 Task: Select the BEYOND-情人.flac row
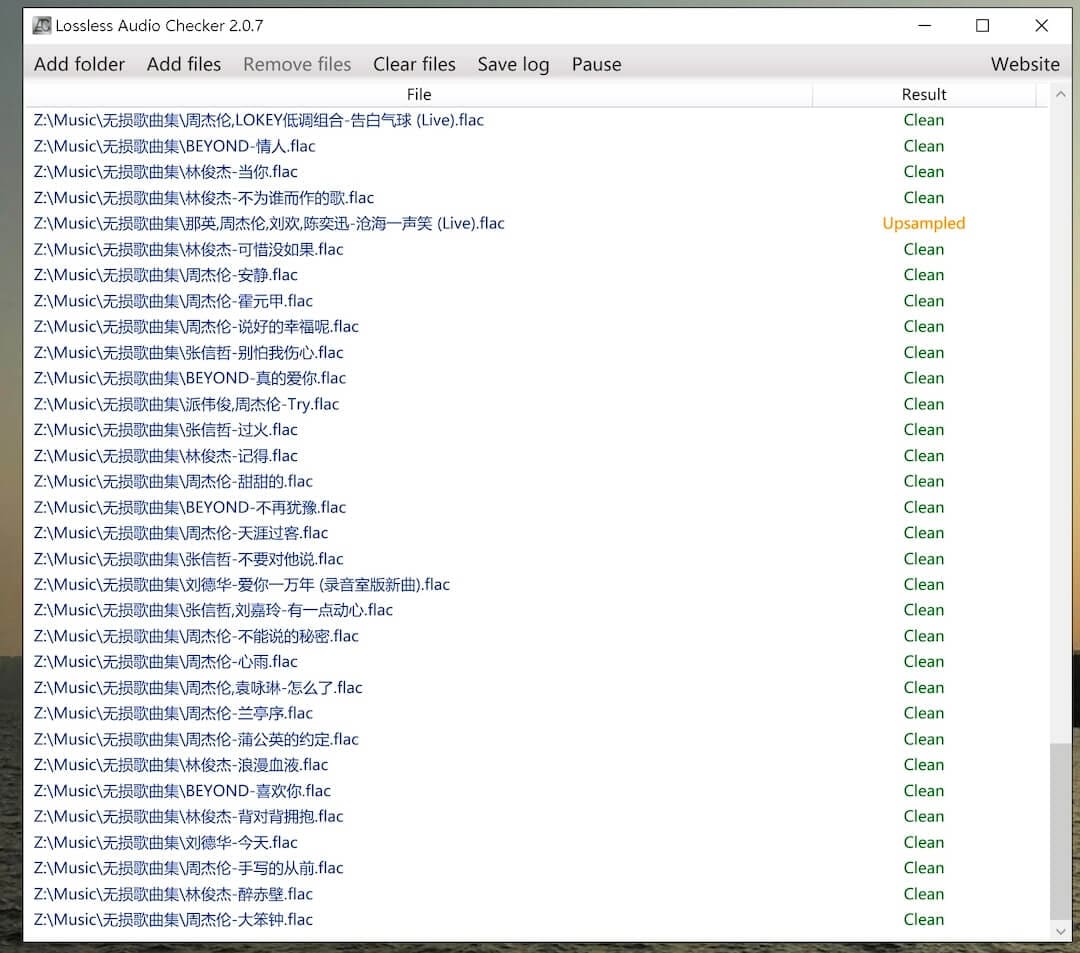coord(175,146)
